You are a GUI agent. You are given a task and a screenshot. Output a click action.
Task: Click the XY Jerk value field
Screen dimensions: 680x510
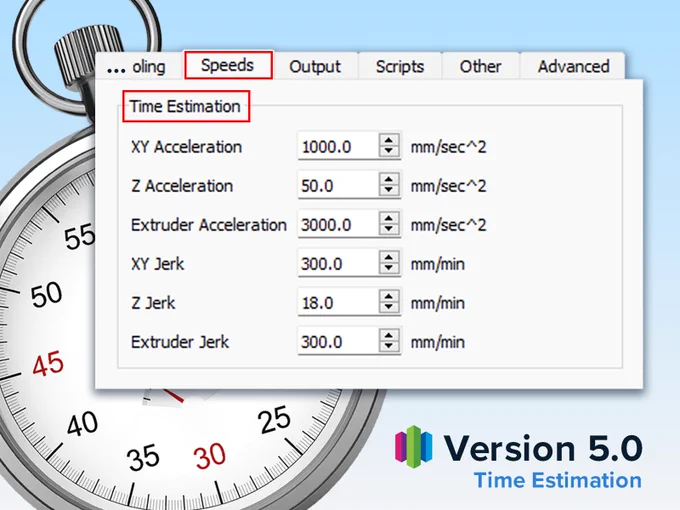tap(338, 264)
